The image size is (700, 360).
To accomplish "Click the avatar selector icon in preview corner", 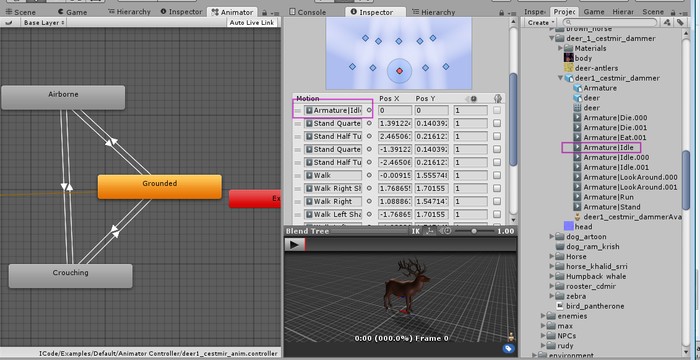I will coord(510,336).
